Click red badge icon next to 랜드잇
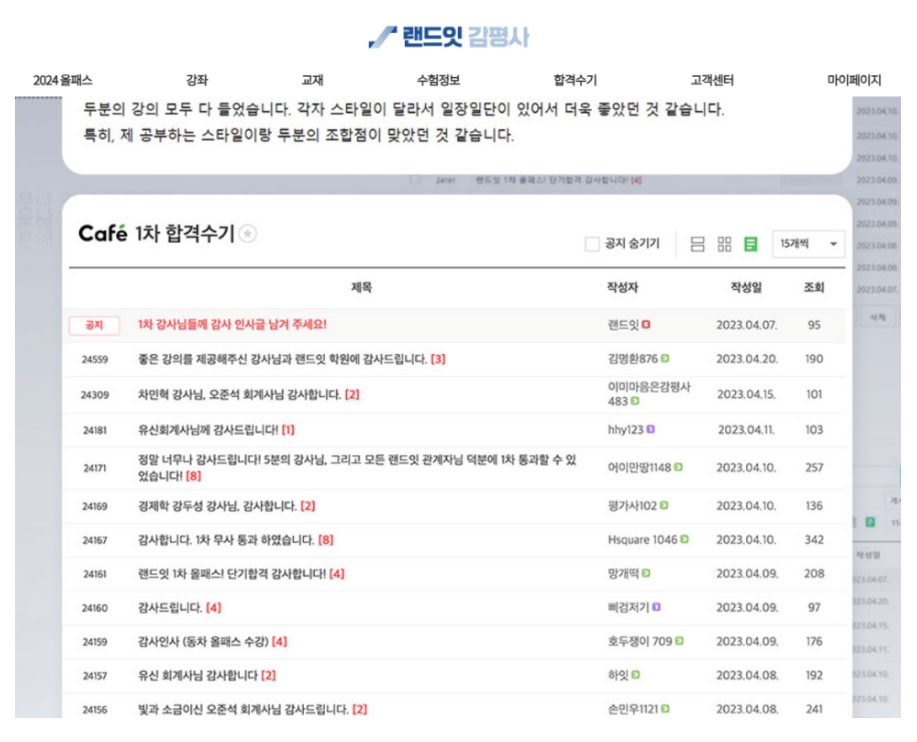The width and height of the screenshot is (917, 742). pyautogui.click(x=646, y=325)
